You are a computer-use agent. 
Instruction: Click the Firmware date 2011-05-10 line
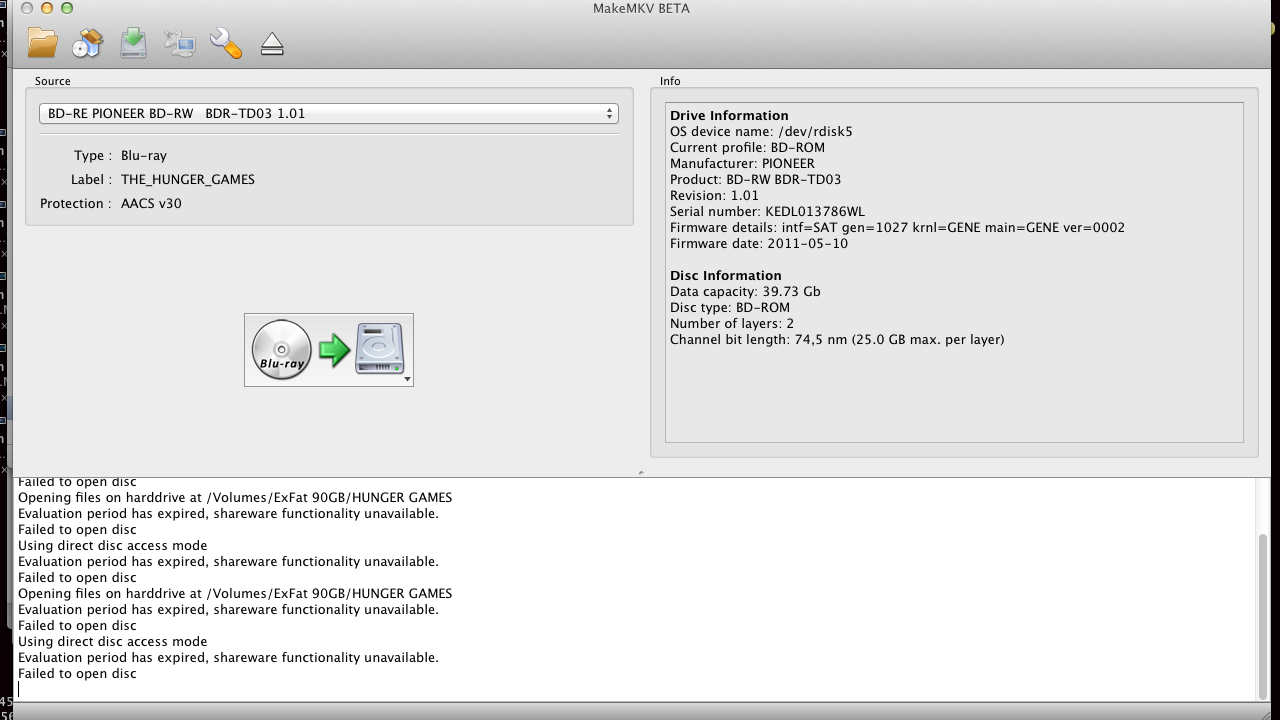coord(759,244)
